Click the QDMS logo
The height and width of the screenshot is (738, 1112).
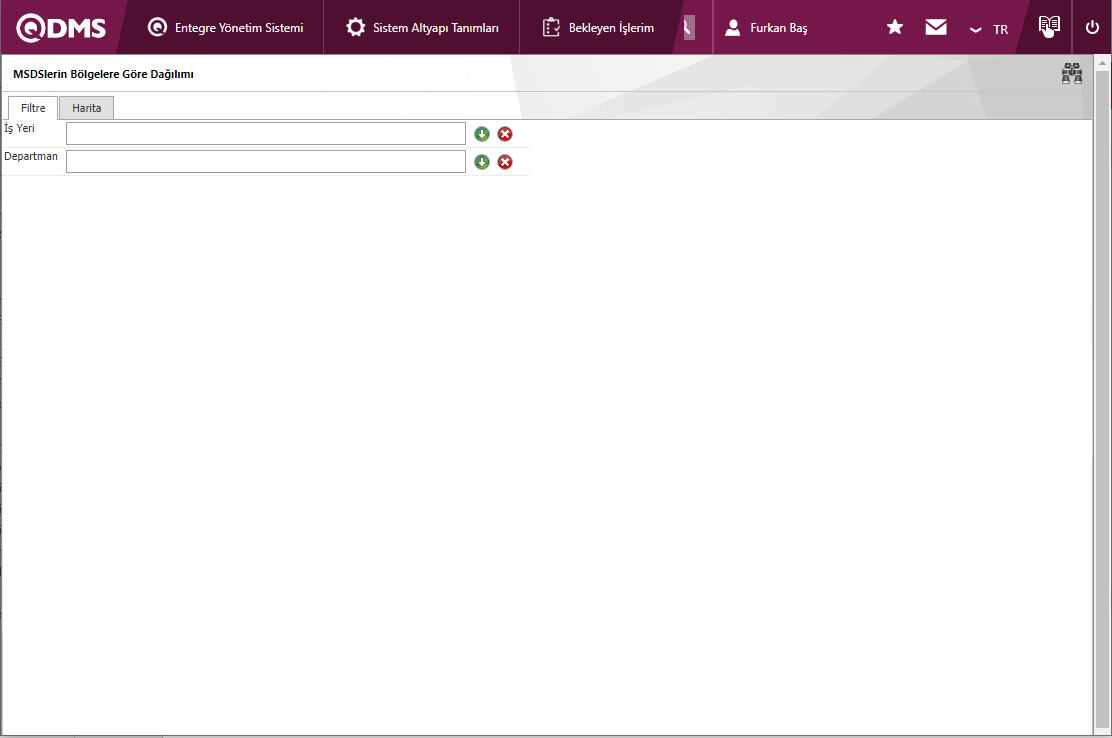tap(61, 28)
